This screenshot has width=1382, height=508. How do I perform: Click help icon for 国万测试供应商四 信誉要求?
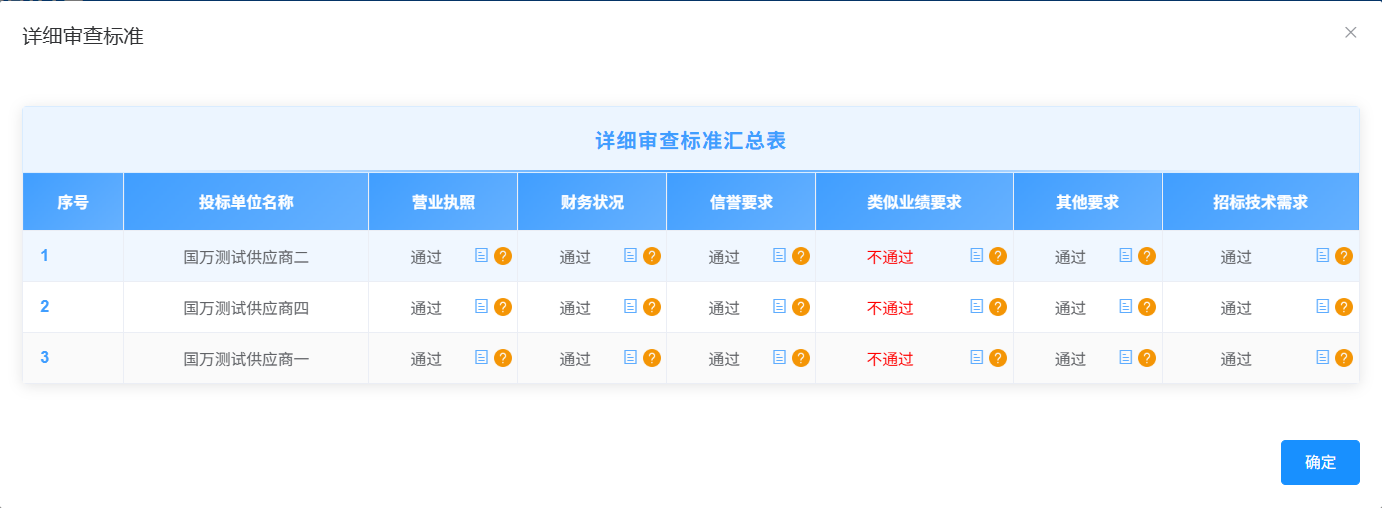point(801,307)
